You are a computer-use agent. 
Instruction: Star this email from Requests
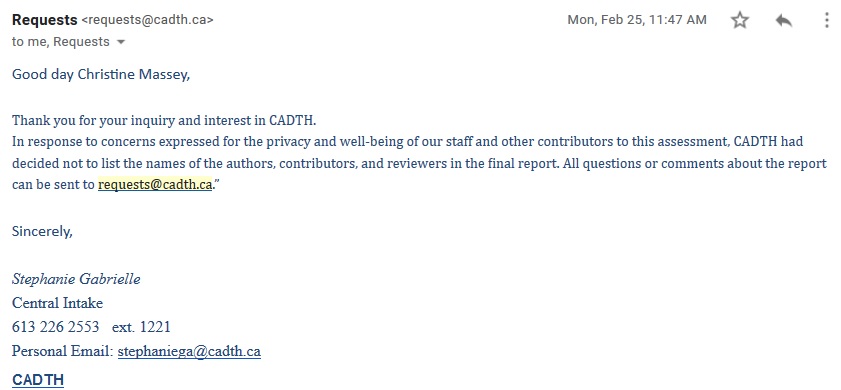(740, 20)
